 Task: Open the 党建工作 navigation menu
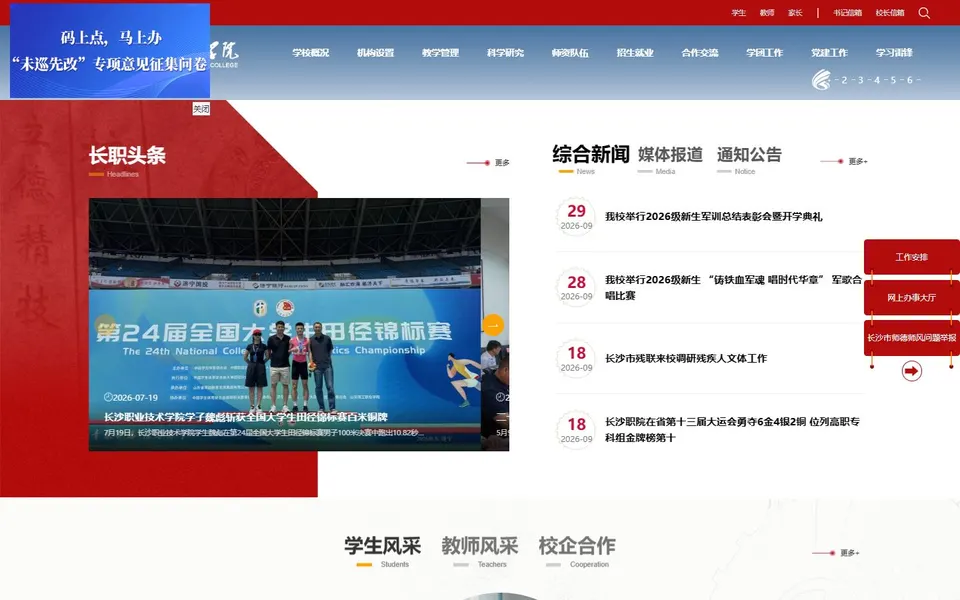pos(829,53)
